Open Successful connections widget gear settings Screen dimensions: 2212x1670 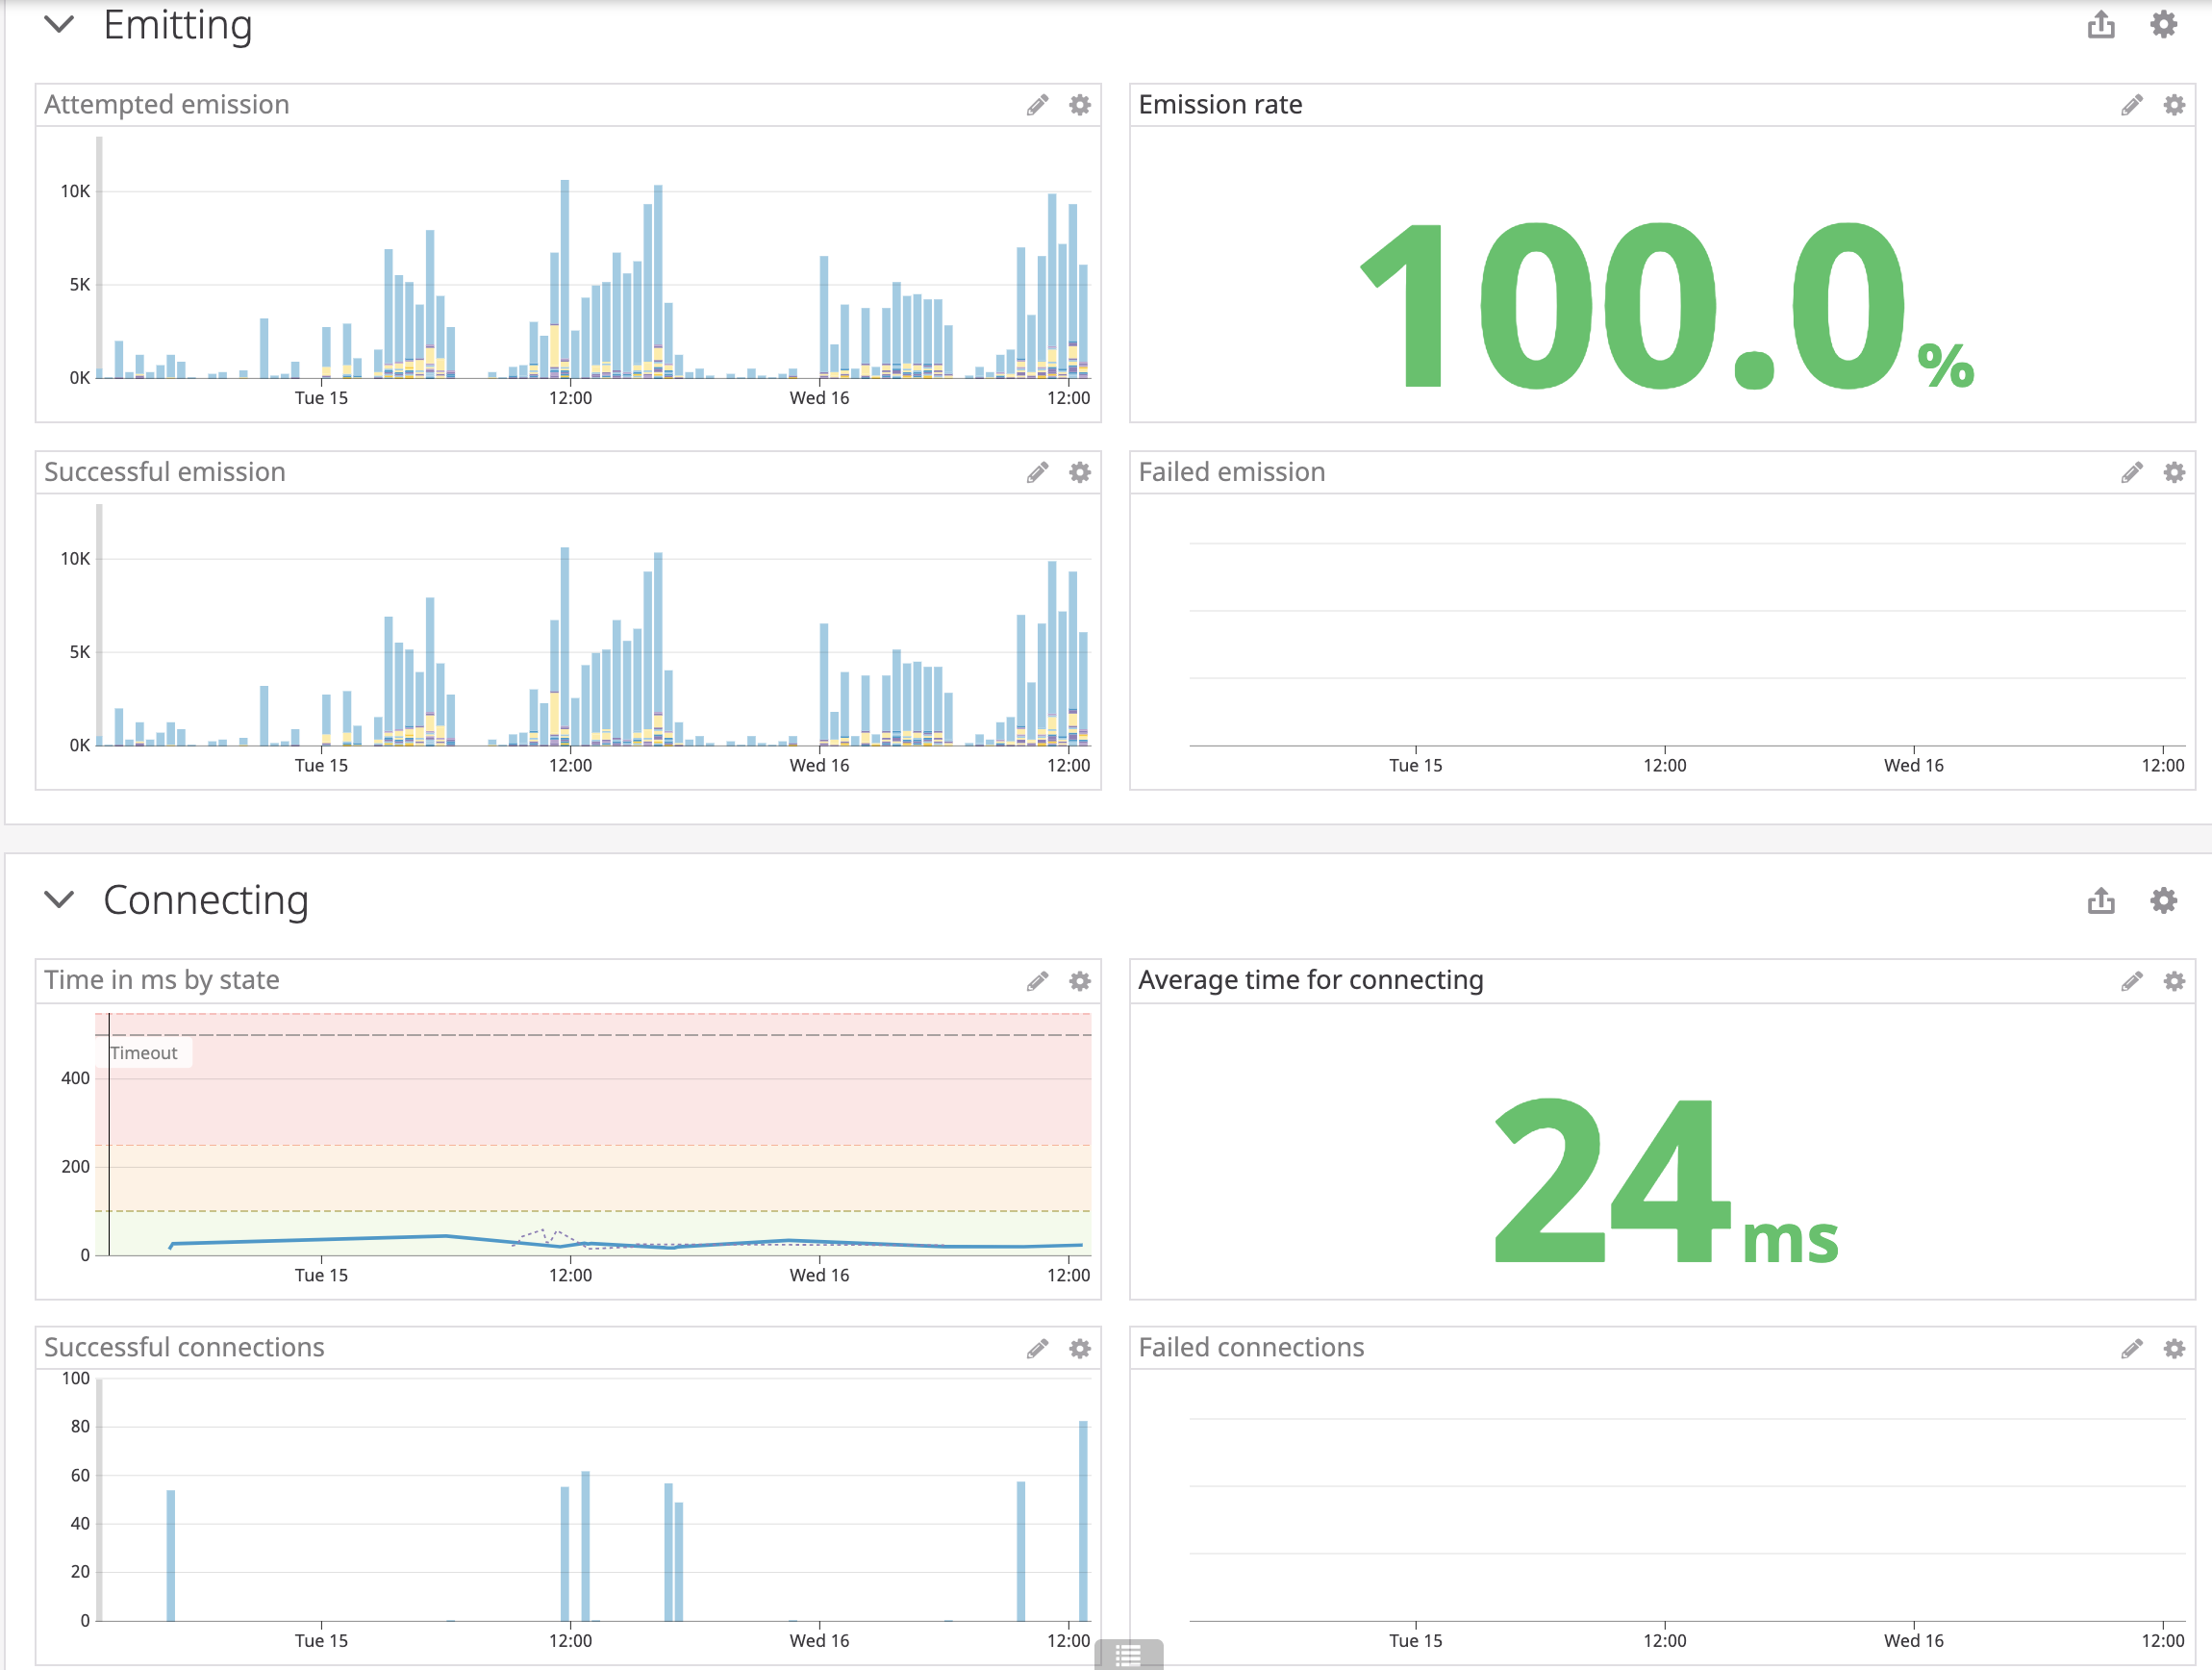coord(1079,1348)
